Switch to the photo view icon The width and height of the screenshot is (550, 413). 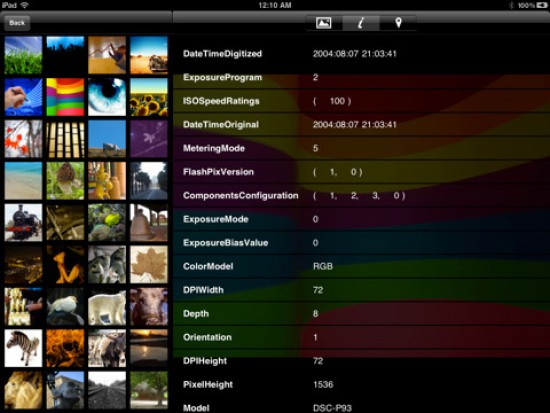coord(323,23)
